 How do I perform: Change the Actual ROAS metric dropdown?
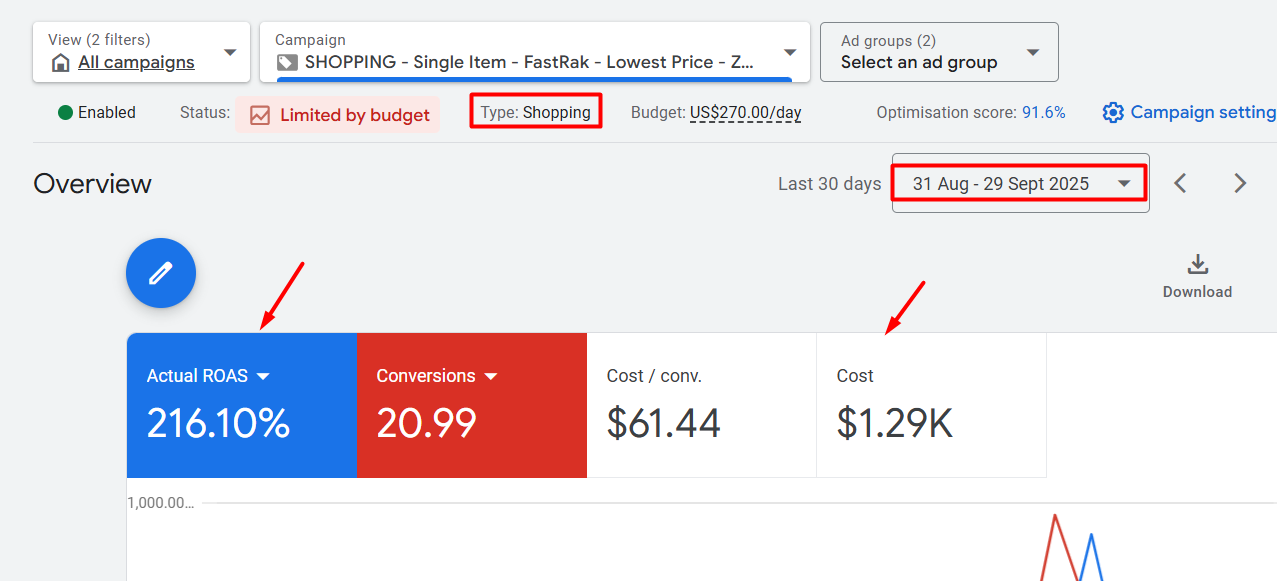click(x=263, y=376)
